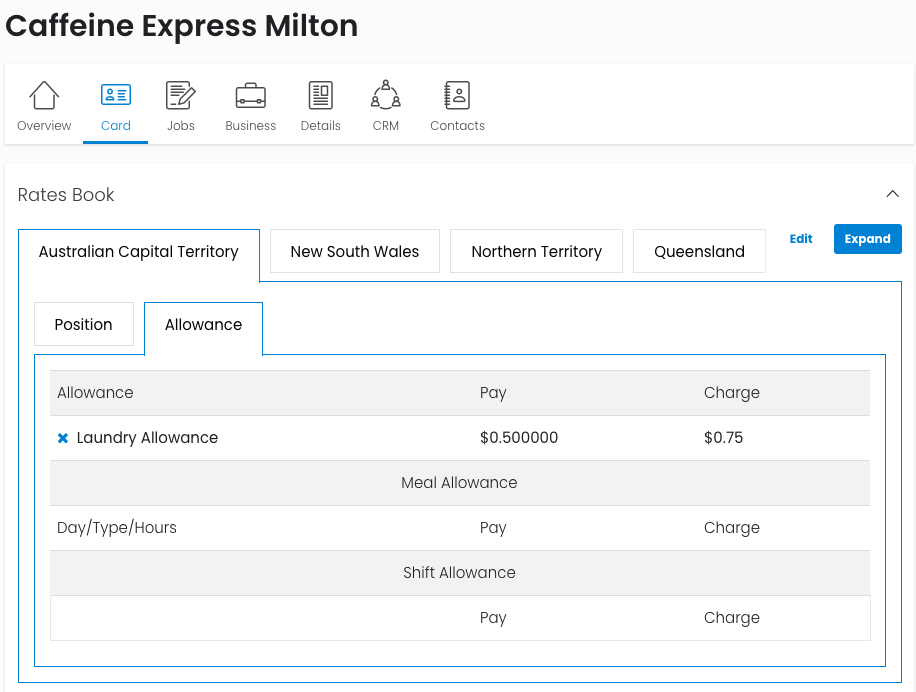Image resolution: width=916 pixels, height=692 pixels.
Task: Select the Northern Territory tab
Action: (x=536, y=252)
